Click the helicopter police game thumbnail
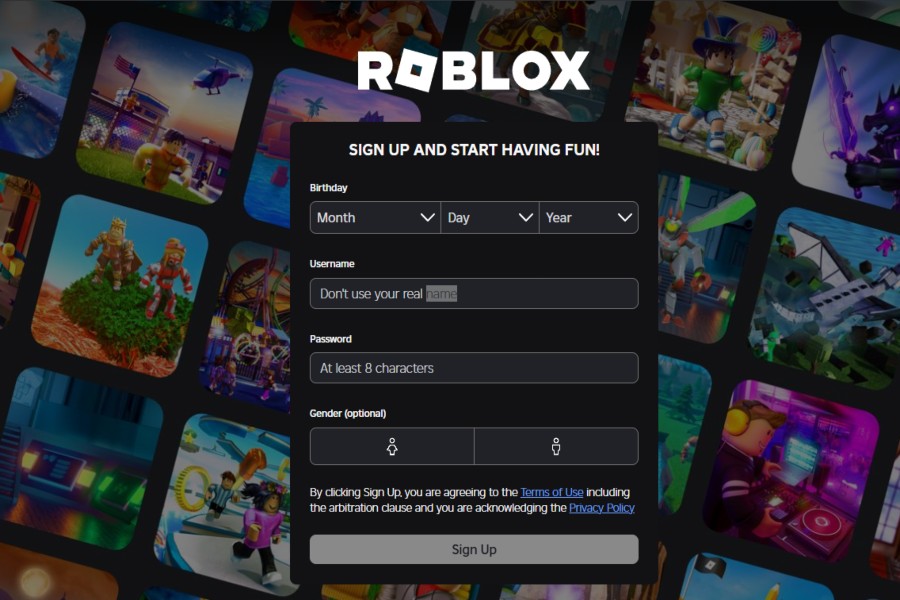The width and height of the screenshot is (900, 600). 165,113
